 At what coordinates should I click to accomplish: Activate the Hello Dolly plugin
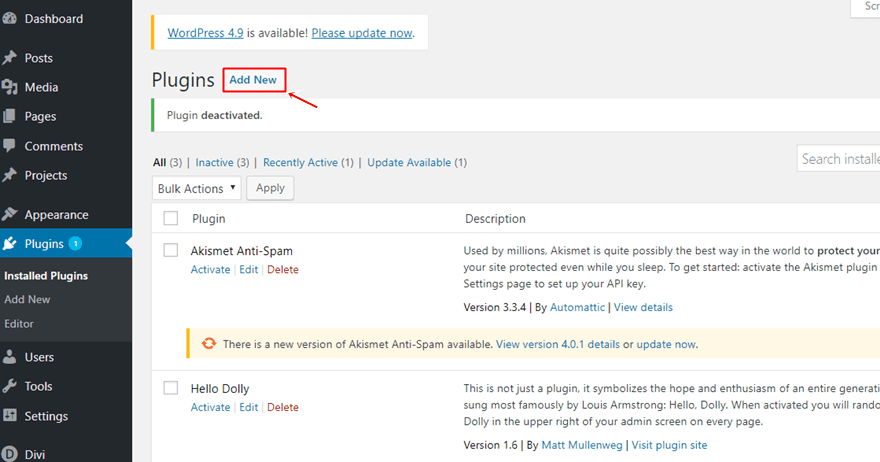(x=210, y=407)
